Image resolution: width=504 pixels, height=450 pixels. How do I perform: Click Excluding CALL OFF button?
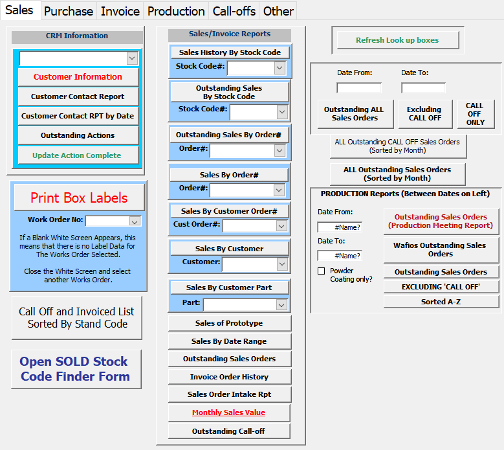pos(425,114)
